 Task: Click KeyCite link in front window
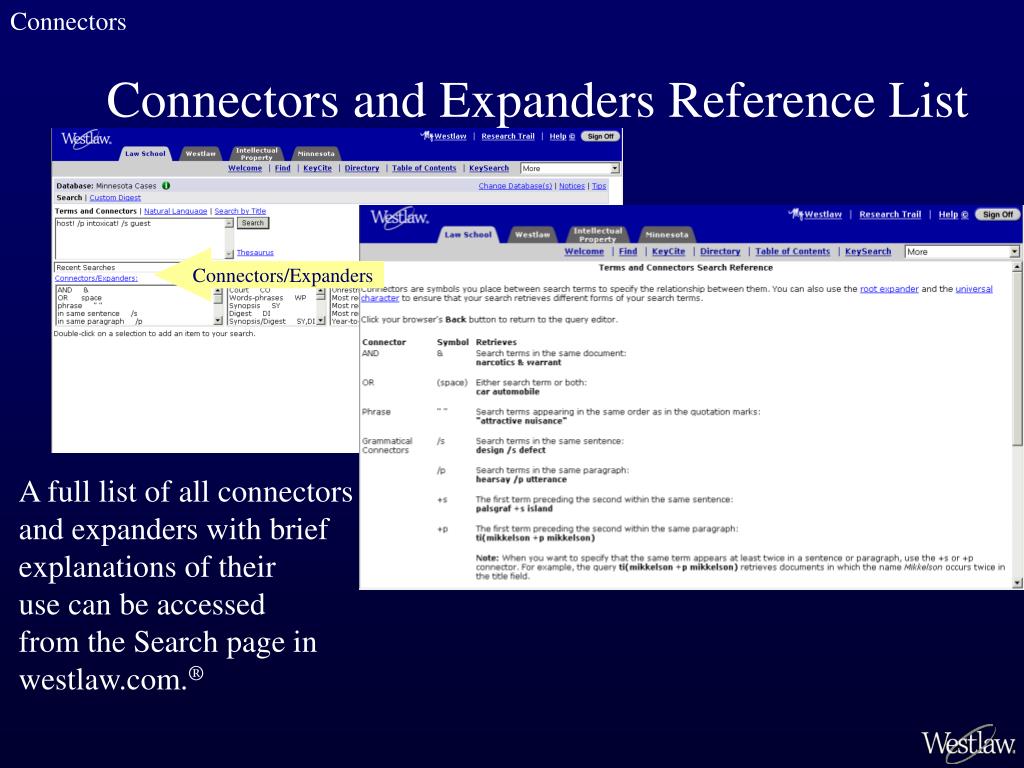point(668,251)
